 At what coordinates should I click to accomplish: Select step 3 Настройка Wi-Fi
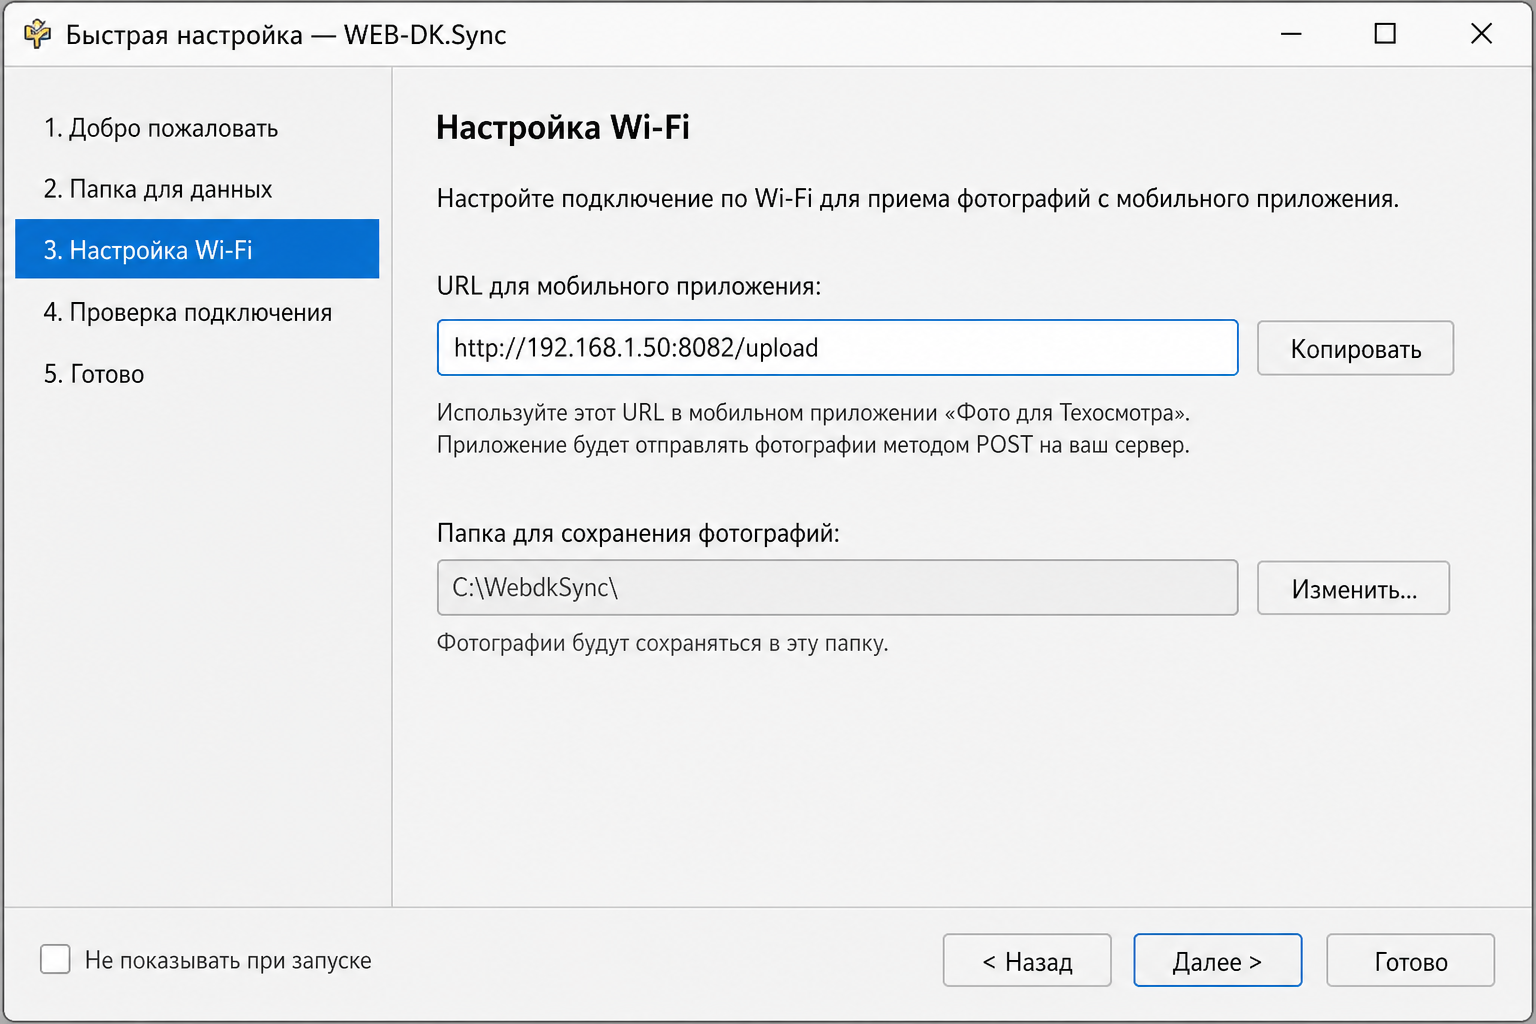point(197,249)
